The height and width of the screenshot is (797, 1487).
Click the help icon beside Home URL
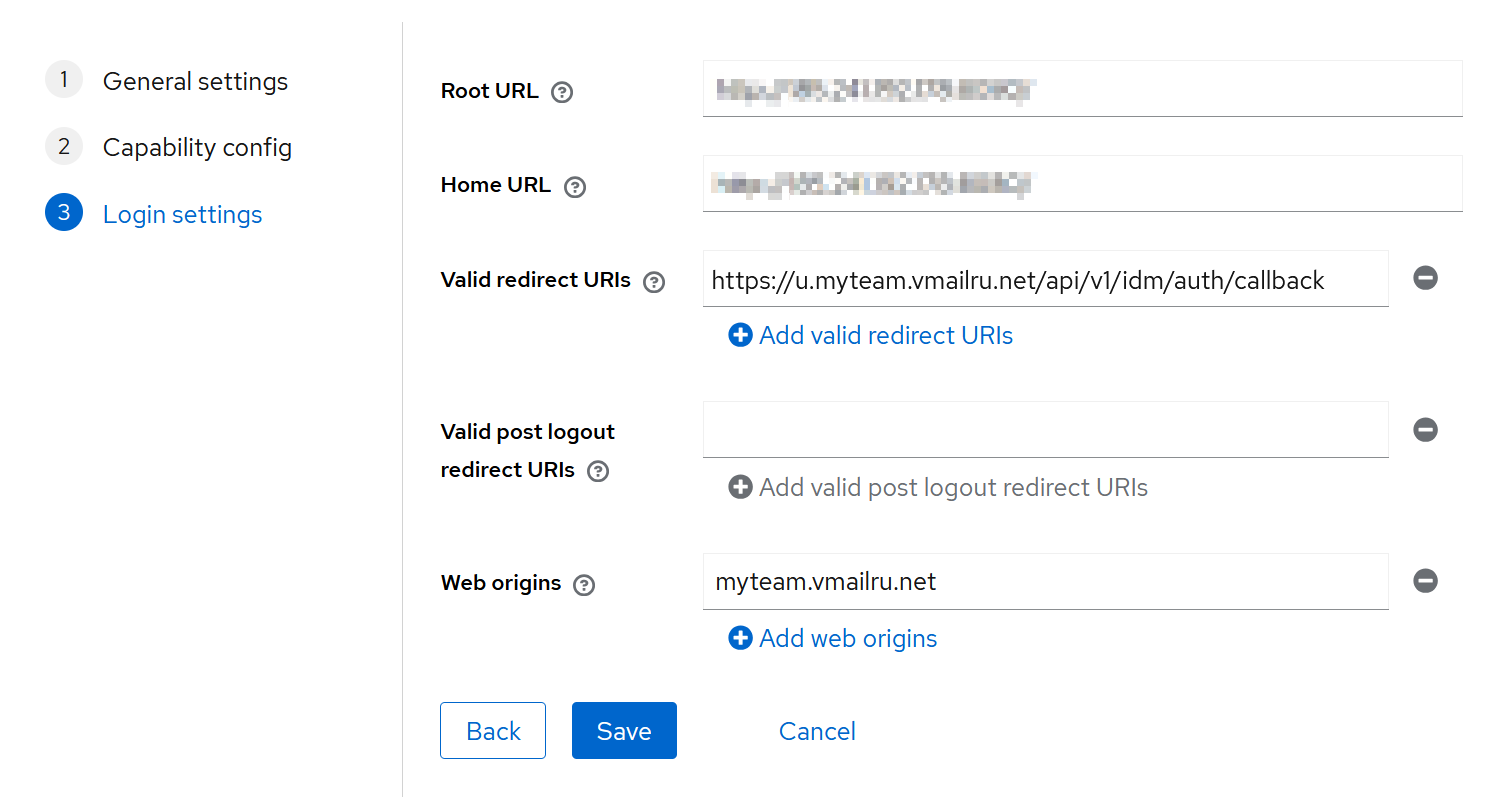click(x=574, y=187)
